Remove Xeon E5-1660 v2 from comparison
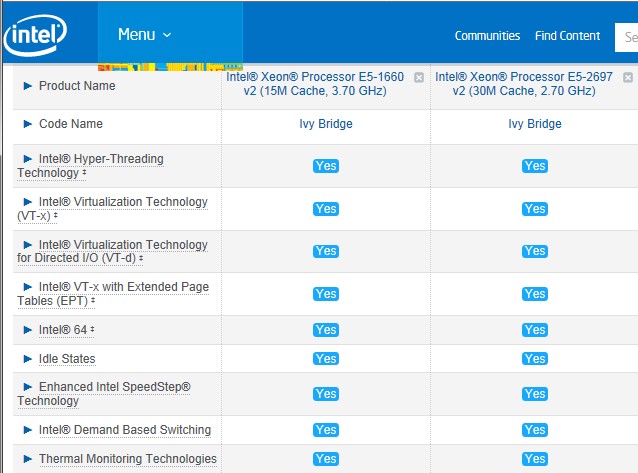This screenshot has width=638, height=473. click(419, 77)
